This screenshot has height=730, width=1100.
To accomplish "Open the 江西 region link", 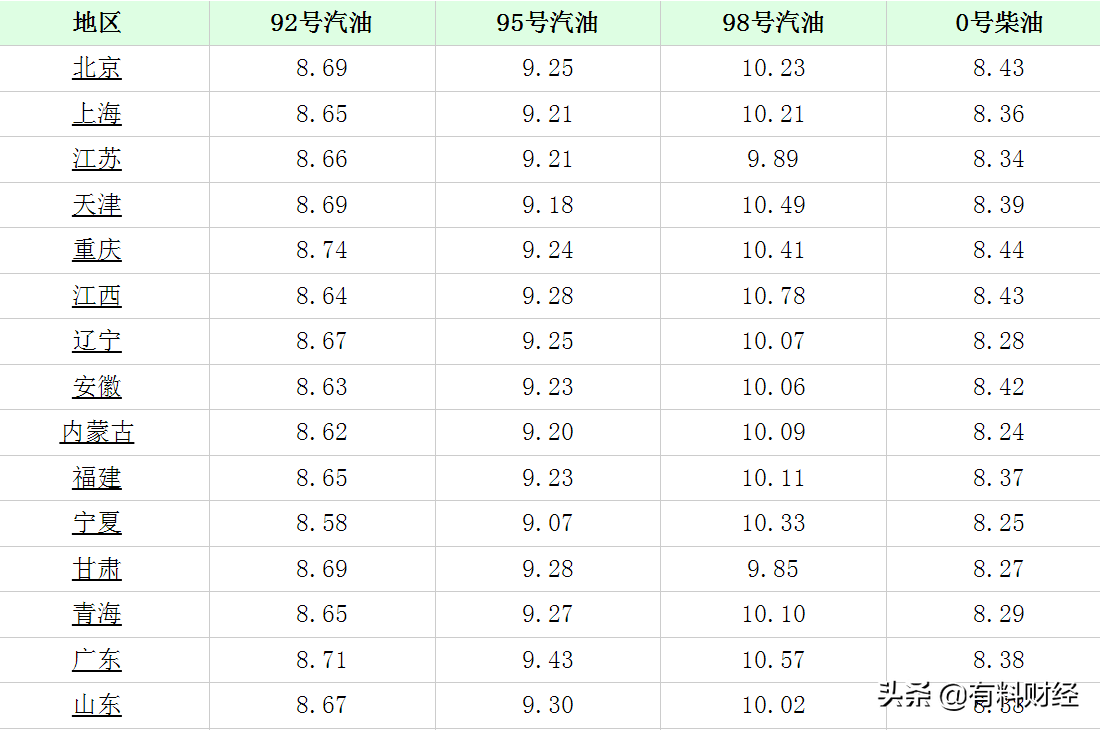I will point(97,296).
